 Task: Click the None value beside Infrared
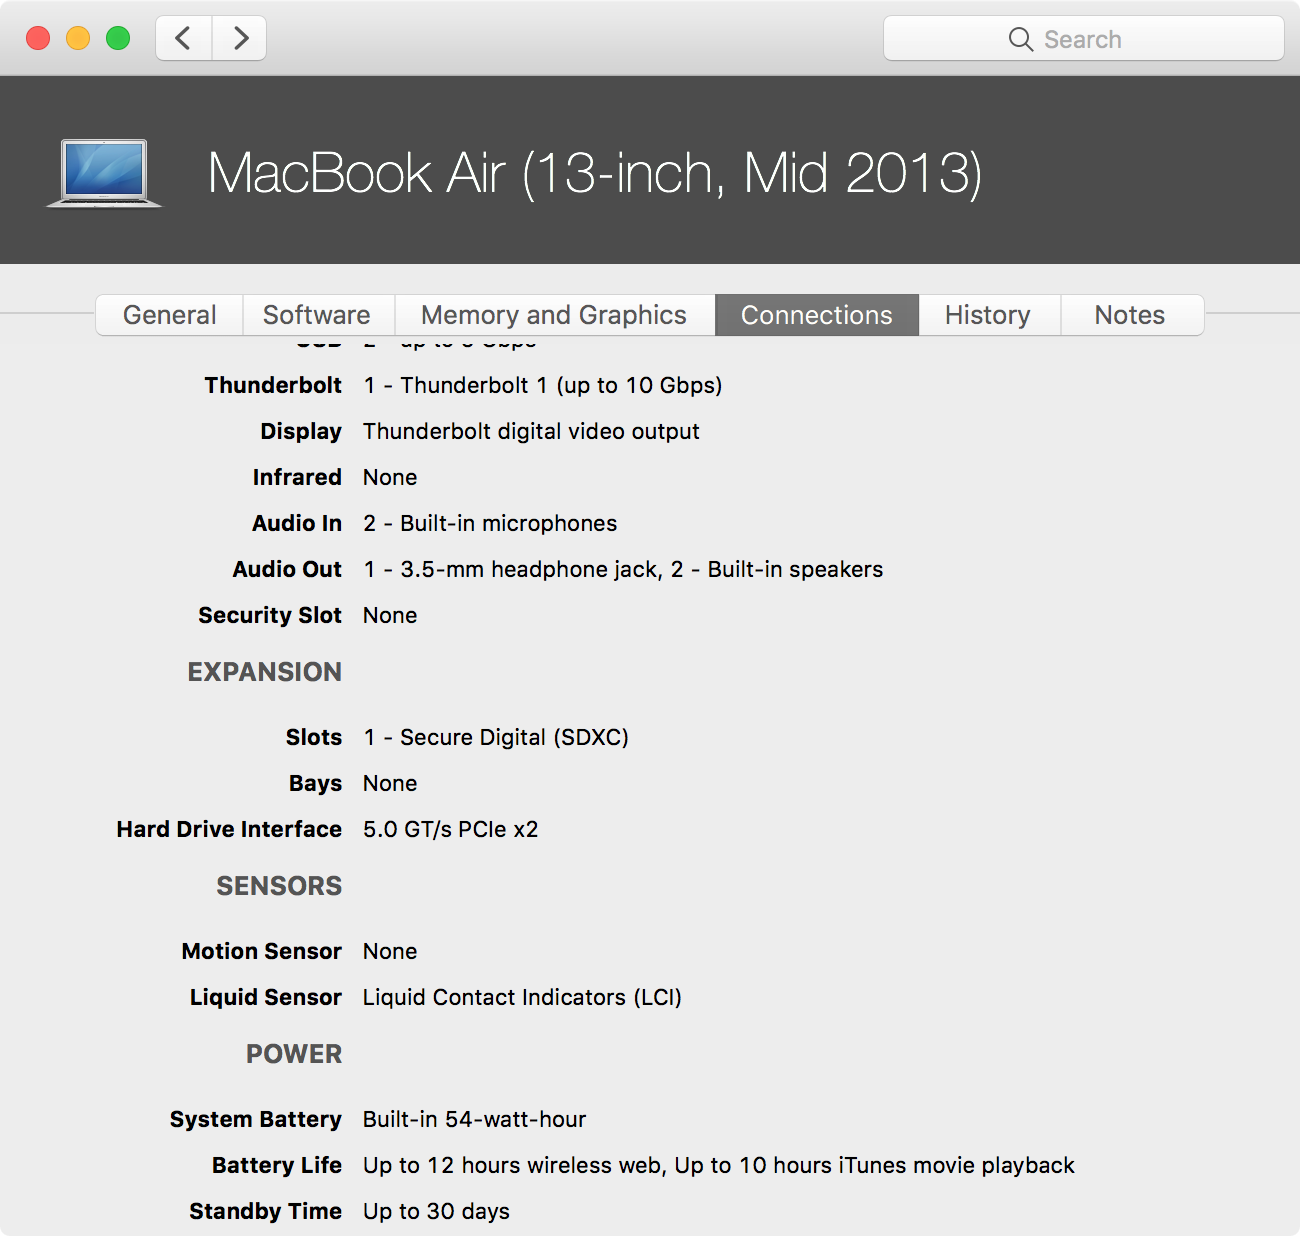click(x=390, y=477)
